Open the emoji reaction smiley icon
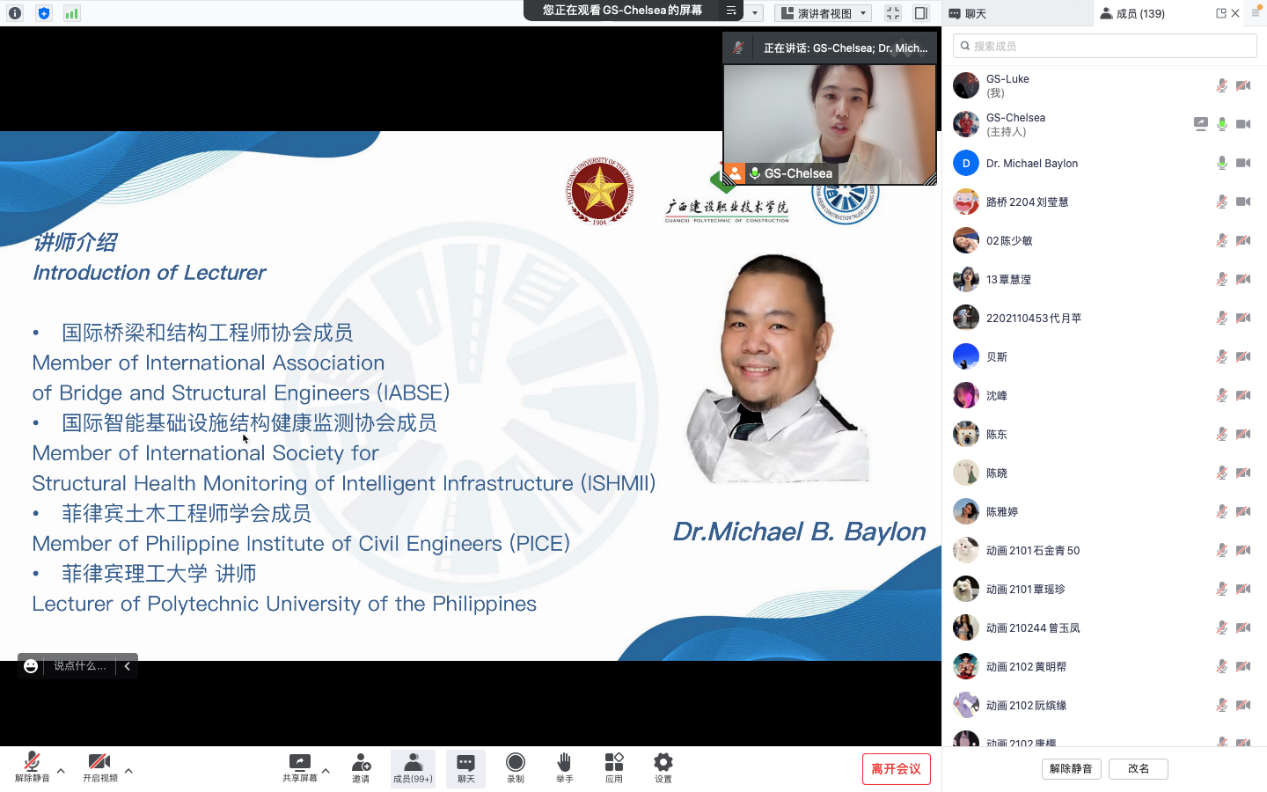The image size is (1267, 792). click(x=31, y=666)
